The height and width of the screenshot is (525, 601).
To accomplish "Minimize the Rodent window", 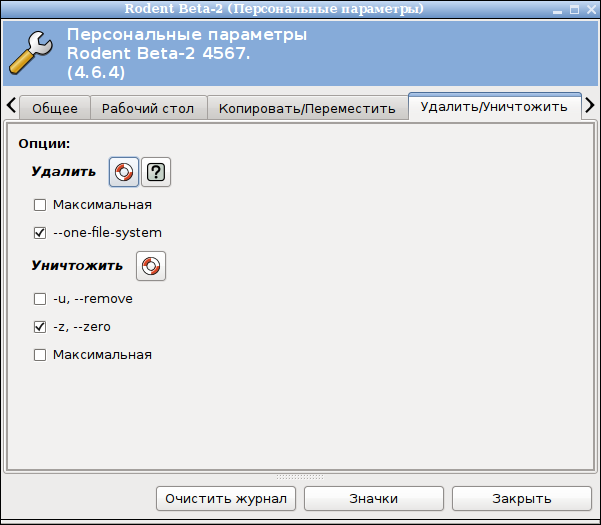I will click(558, 11).
